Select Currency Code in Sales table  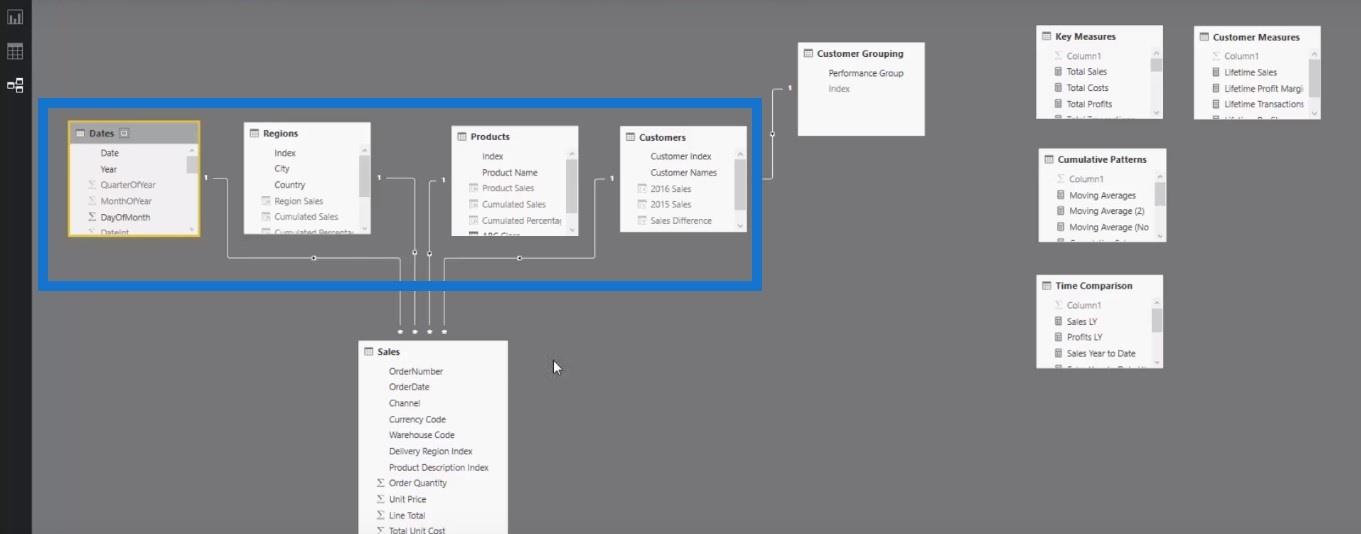(418, 419)
